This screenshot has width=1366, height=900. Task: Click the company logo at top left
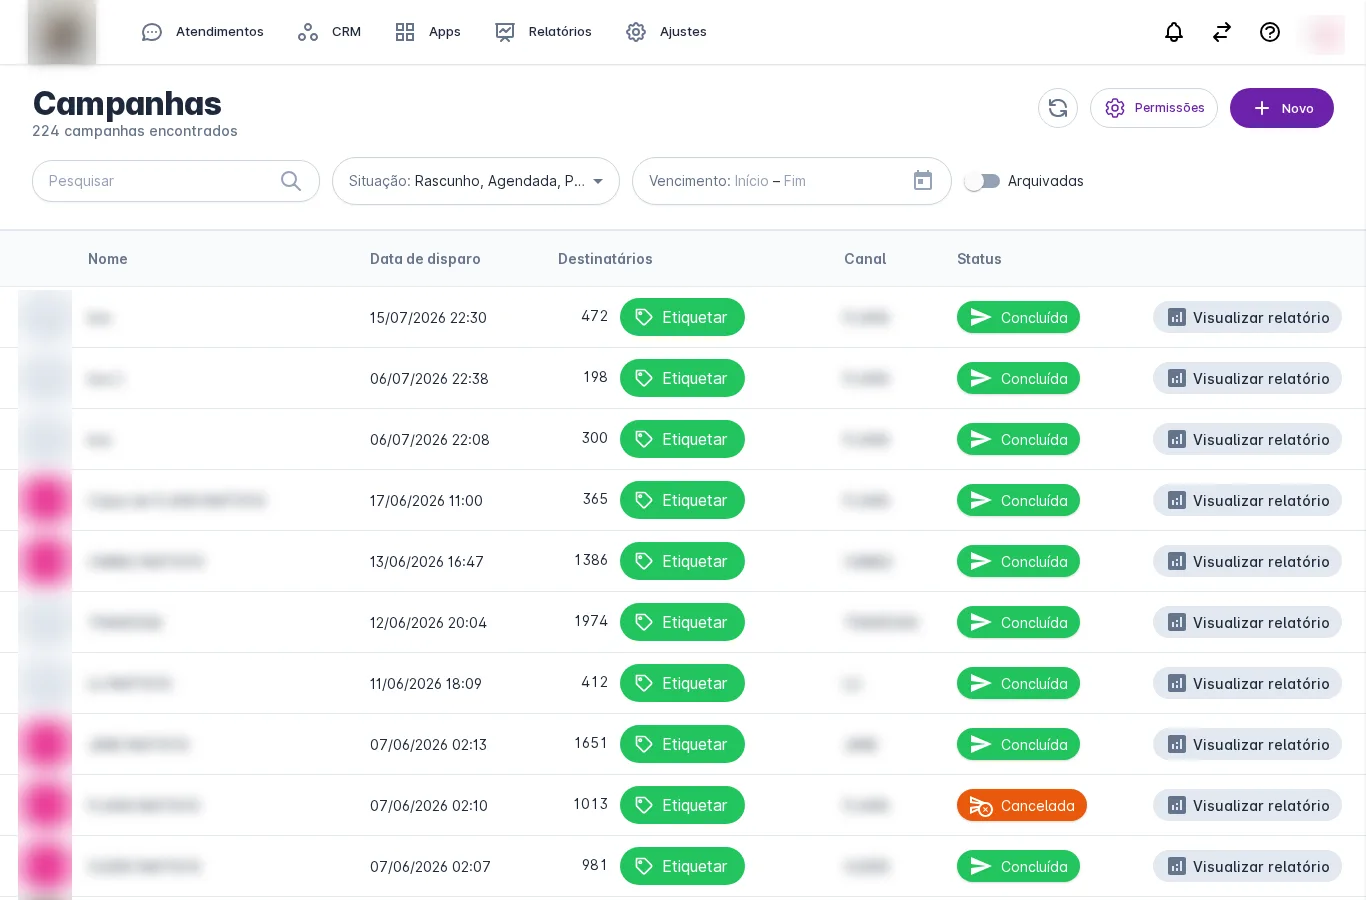[62, 33]
